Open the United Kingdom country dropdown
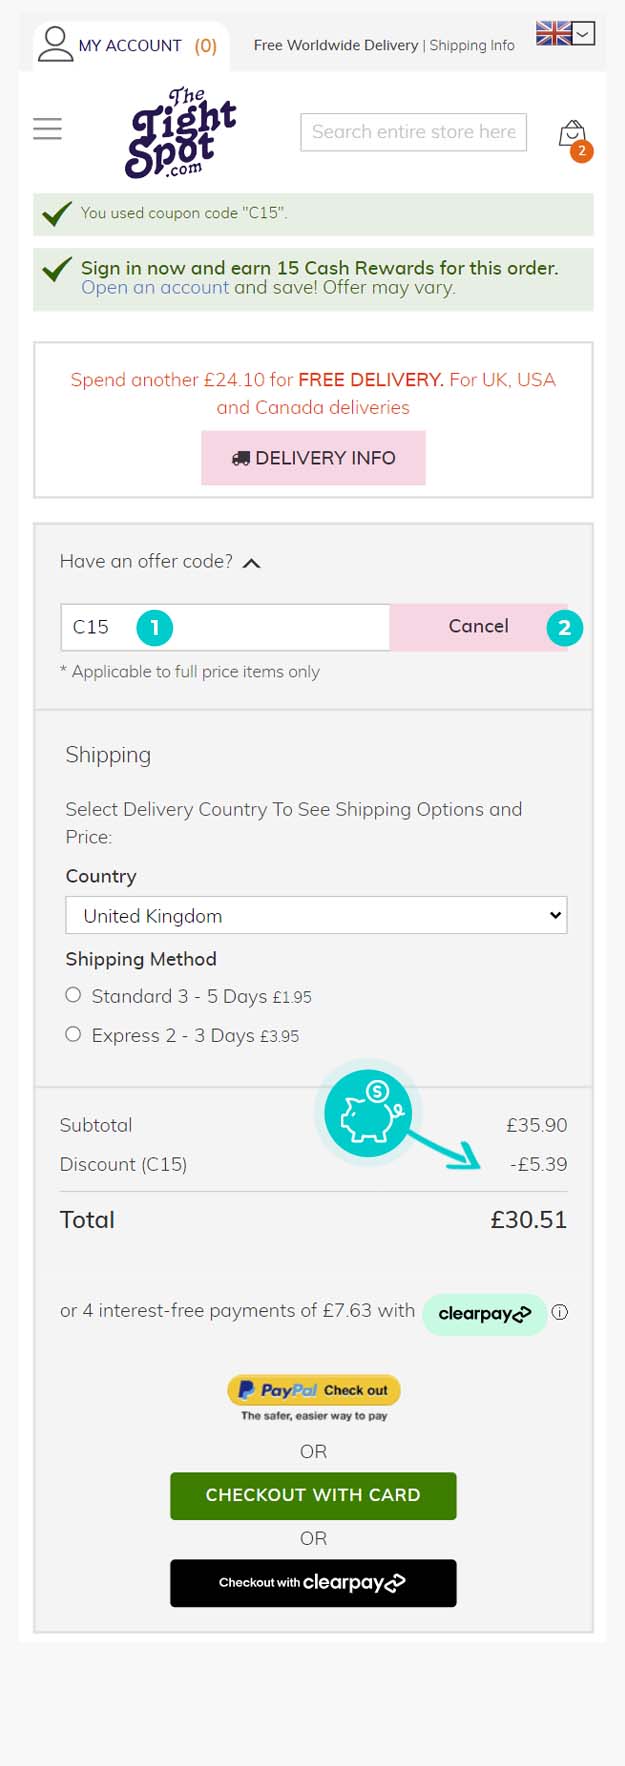The width and height of the screenshot is (625, 1766). click(316, 915)
